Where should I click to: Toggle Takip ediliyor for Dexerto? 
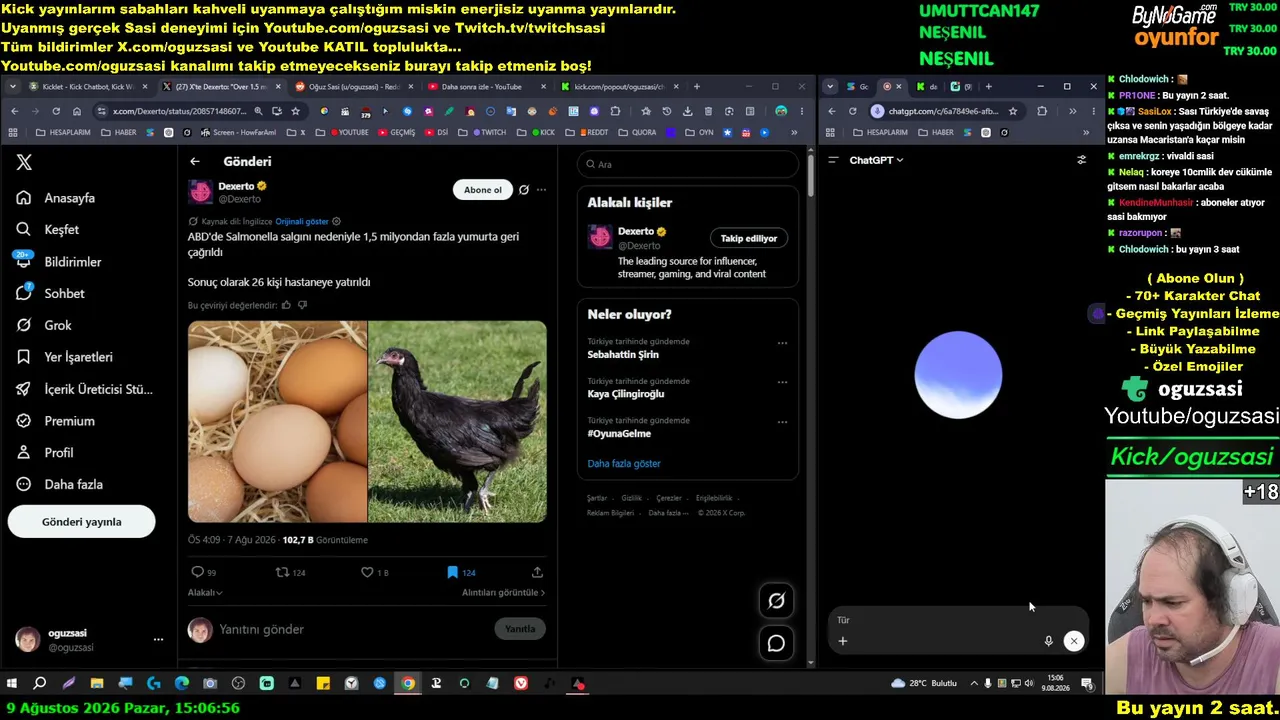(x=749, y=238)
